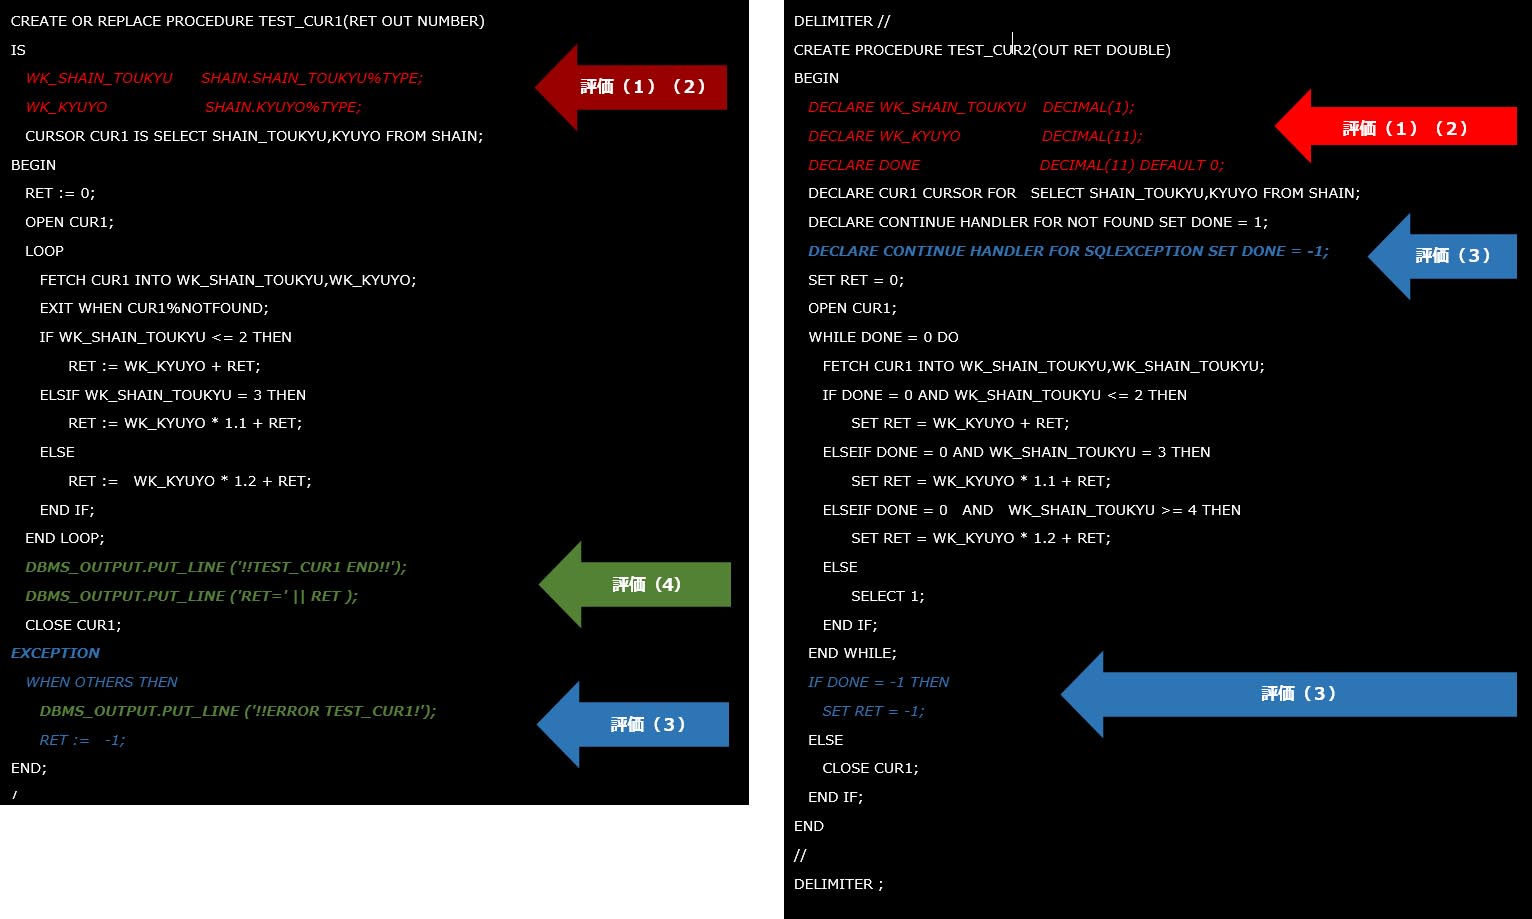Viewport: 1532px width, 919px height.
Task: Select 'SET RET = WK_KYUYO * 1.1 + RET;' line
Action: pyautogui.click(x=981, y=481)
